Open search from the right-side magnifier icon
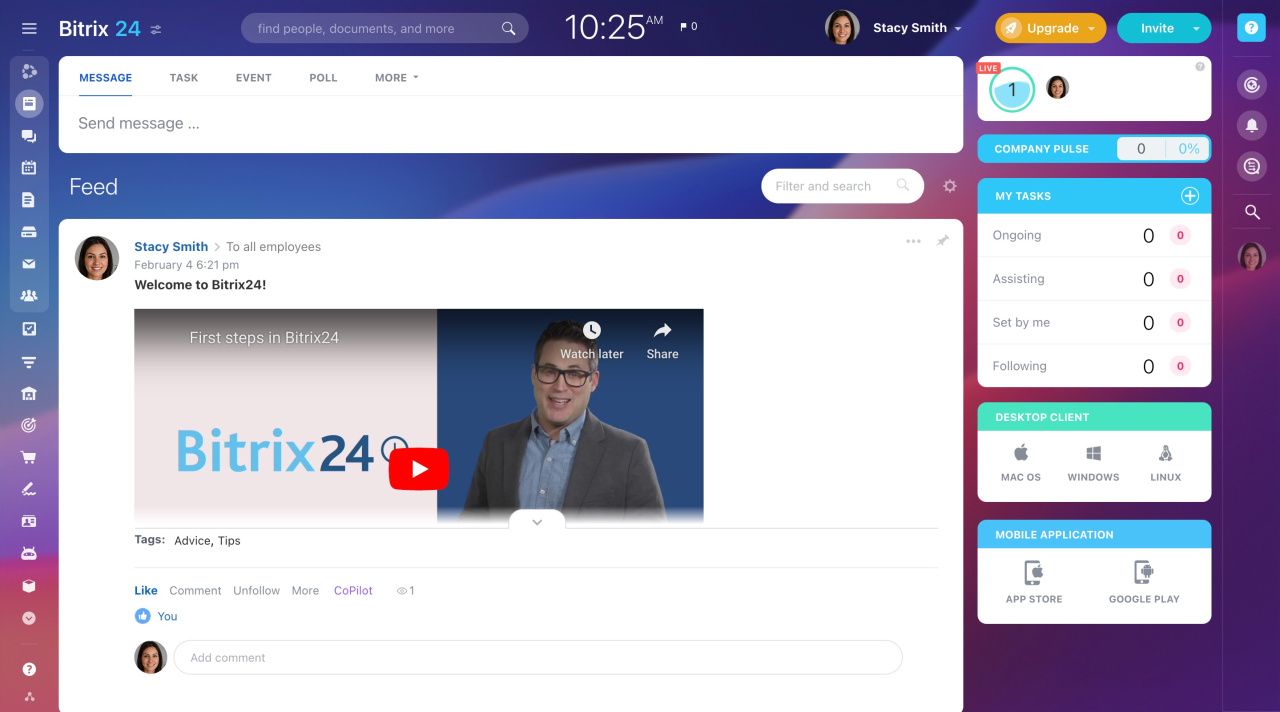This screenshot has width=1280, height=712. point(1251,211)
